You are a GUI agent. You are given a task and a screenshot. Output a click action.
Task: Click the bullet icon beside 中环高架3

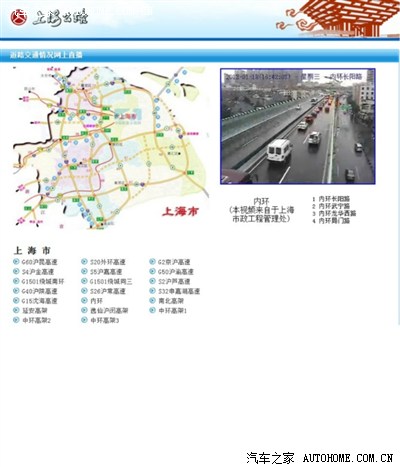point(84,320)
